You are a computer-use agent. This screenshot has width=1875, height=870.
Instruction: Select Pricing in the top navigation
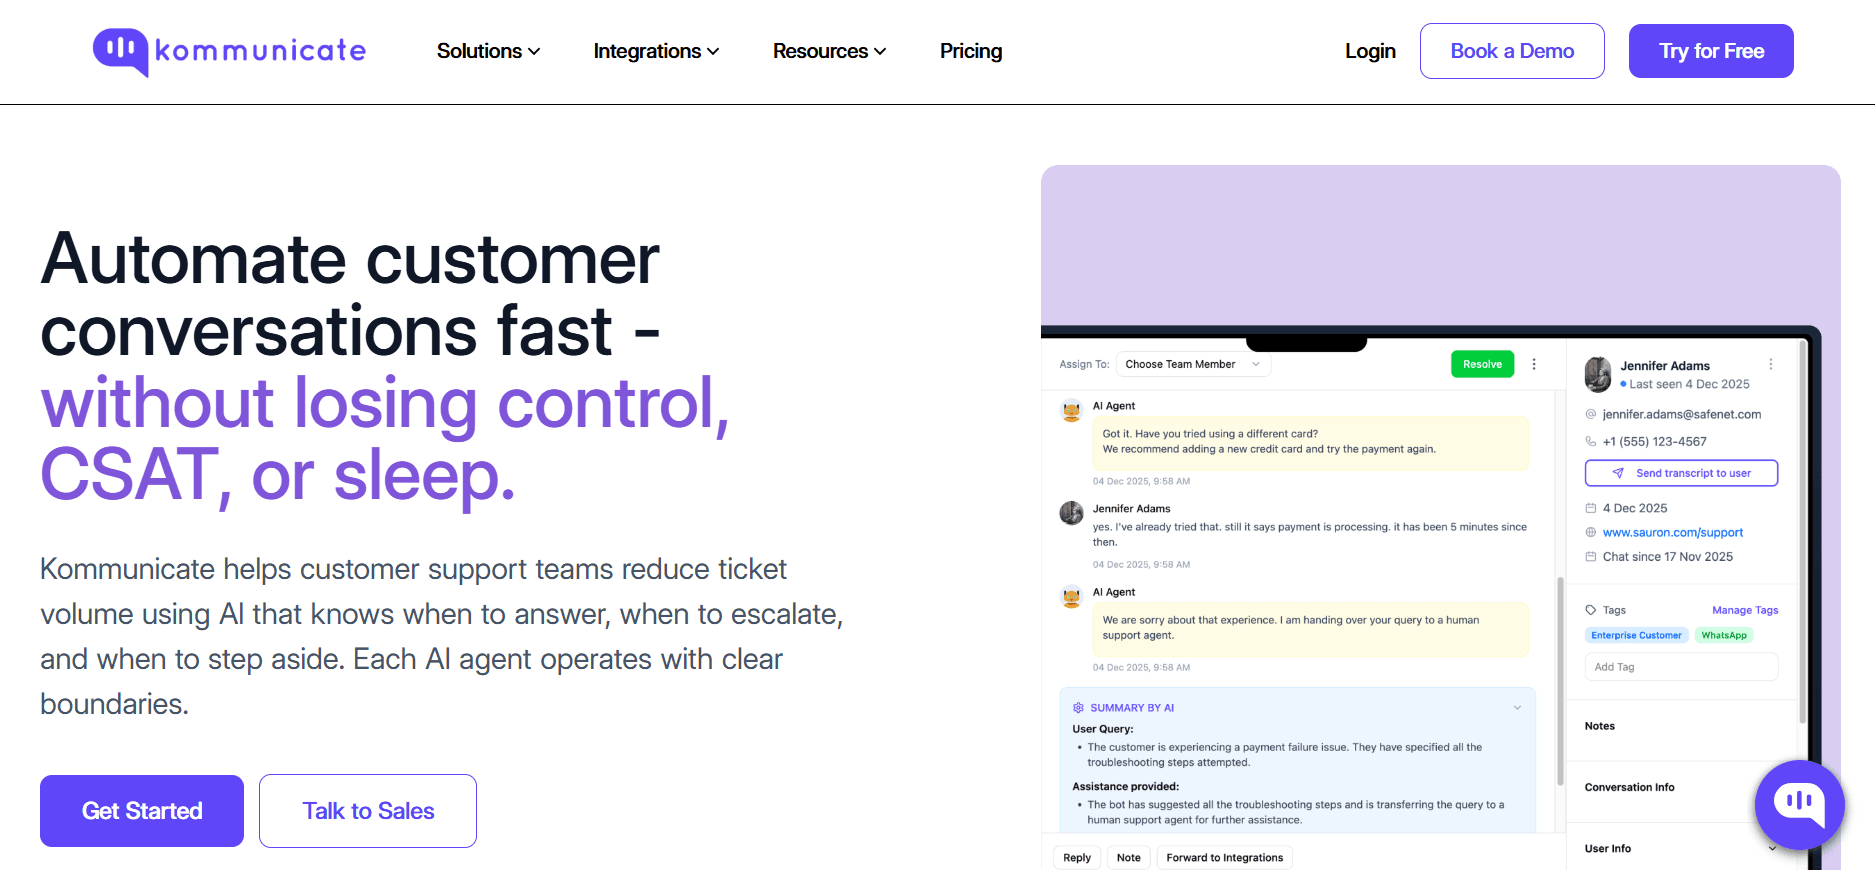point(970,50)
